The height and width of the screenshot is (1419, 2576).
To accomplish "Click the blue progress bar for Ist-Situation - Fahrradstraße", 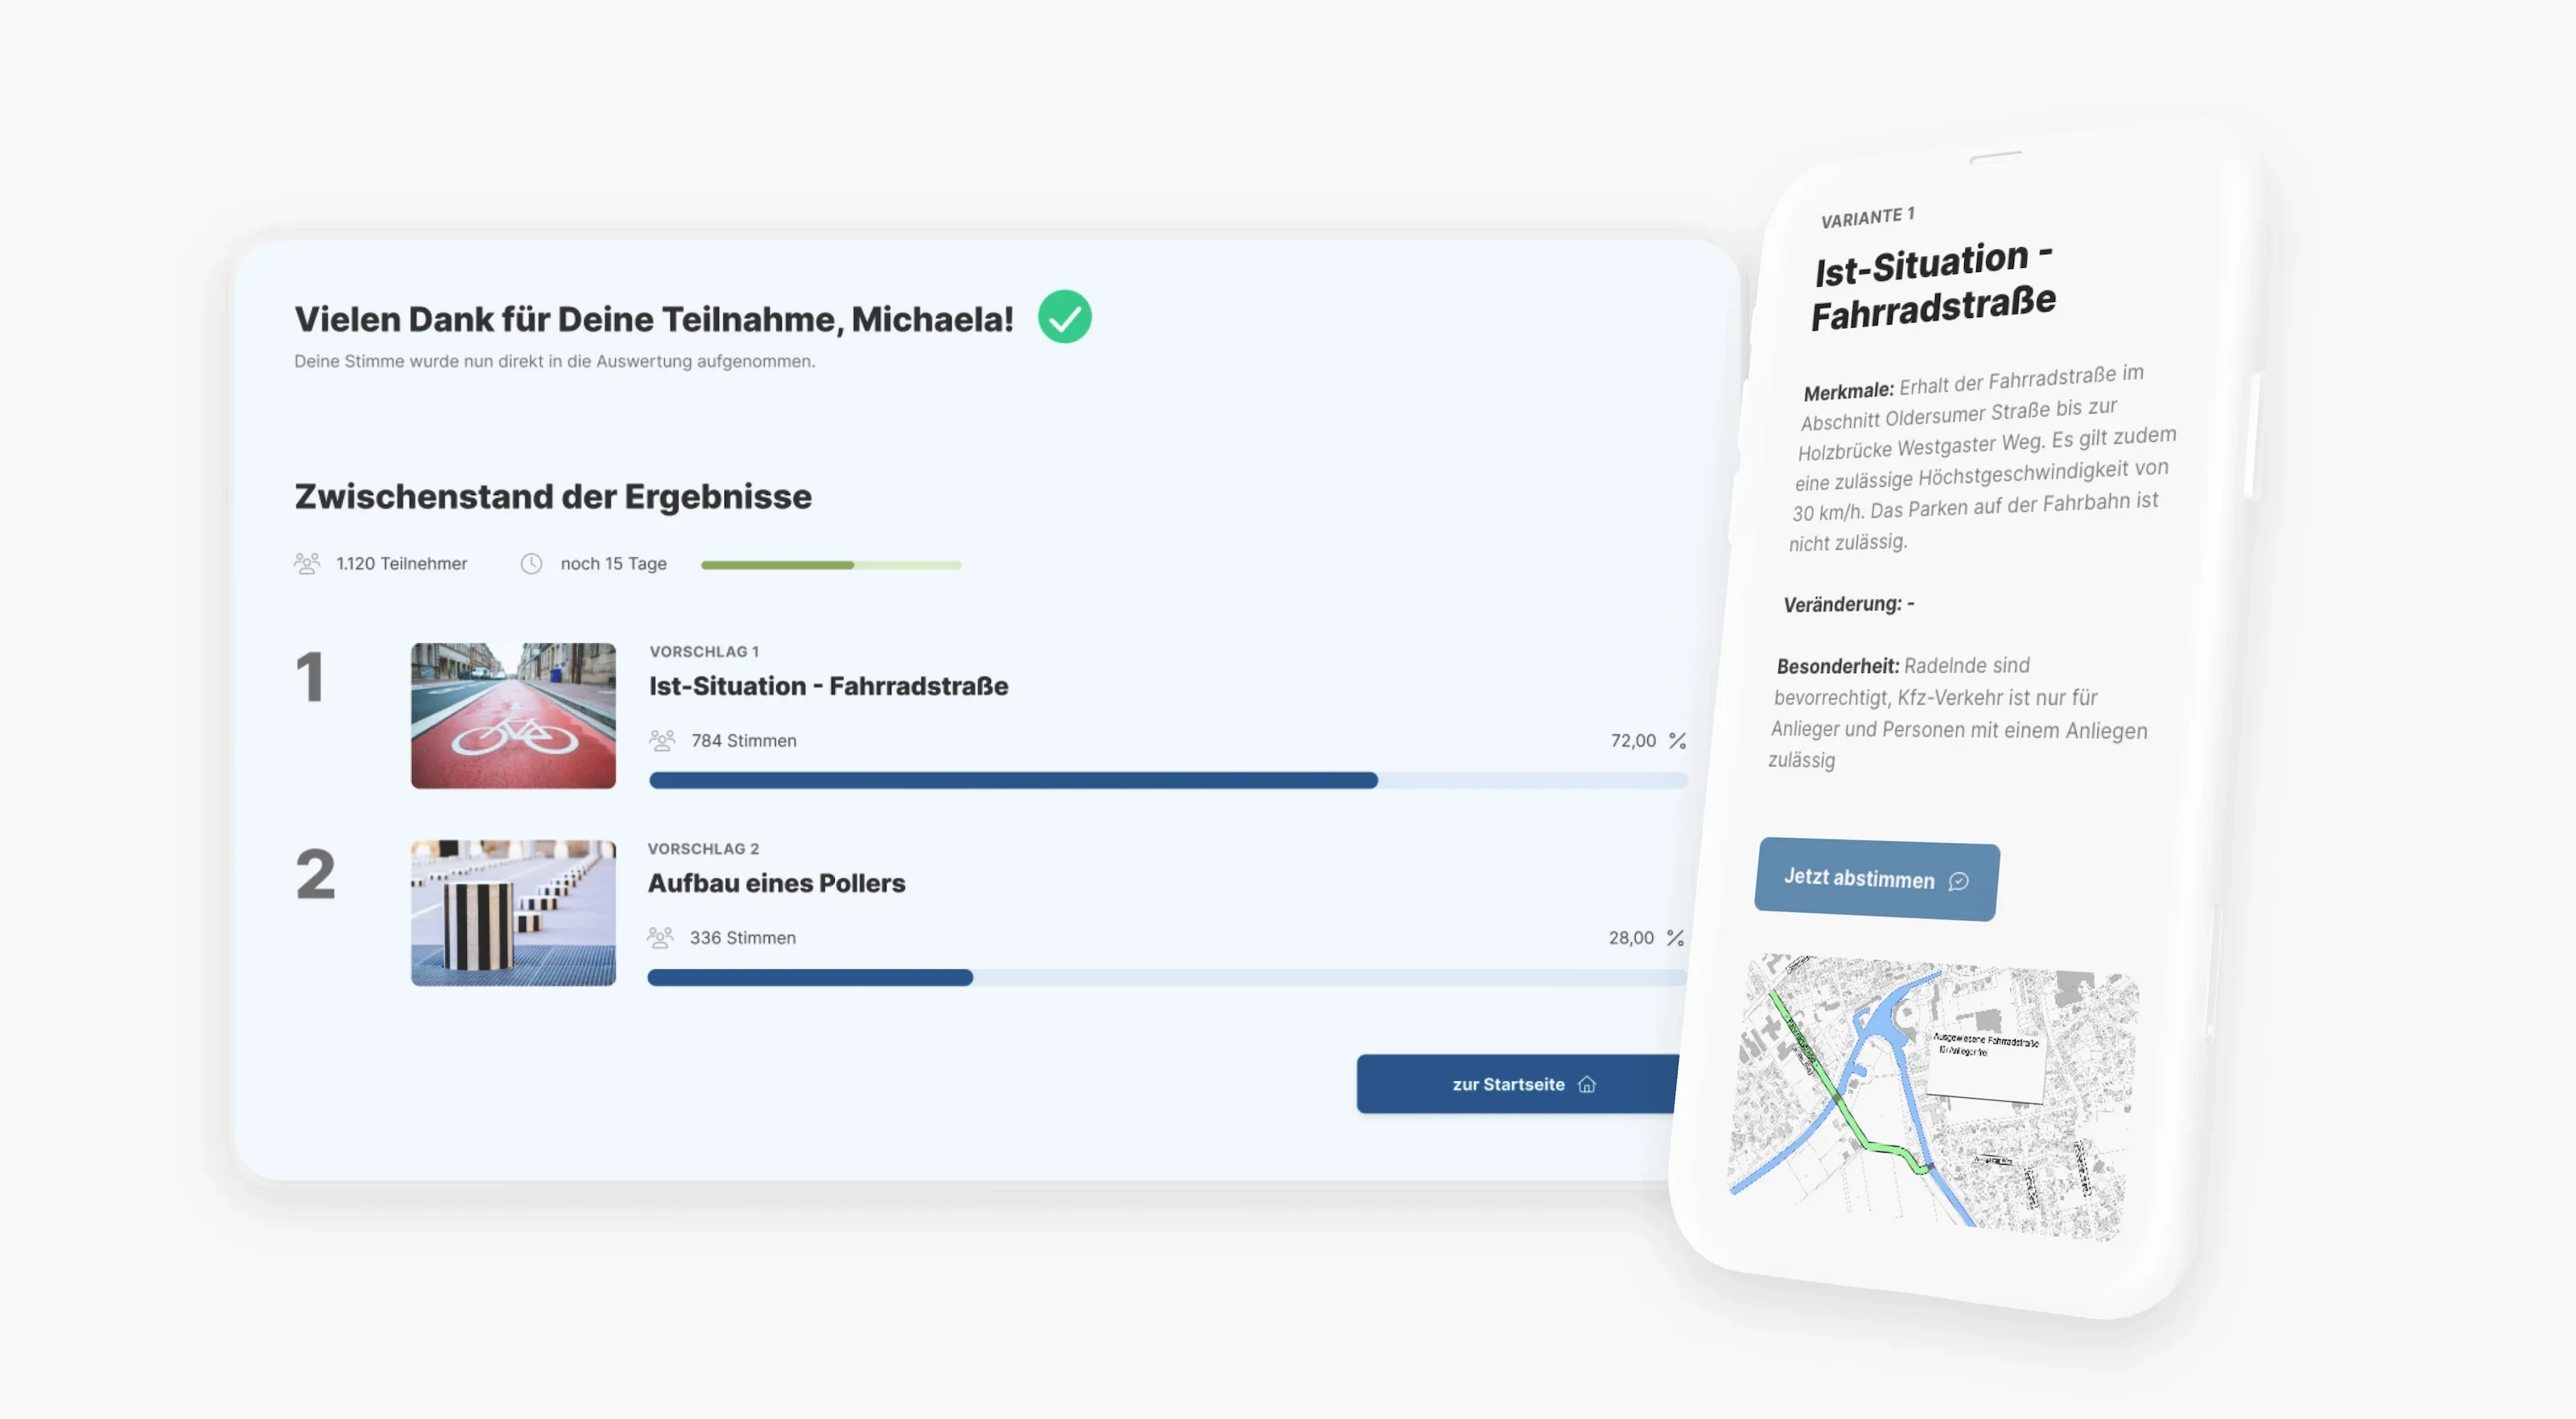I will (x=1168, y=780).
